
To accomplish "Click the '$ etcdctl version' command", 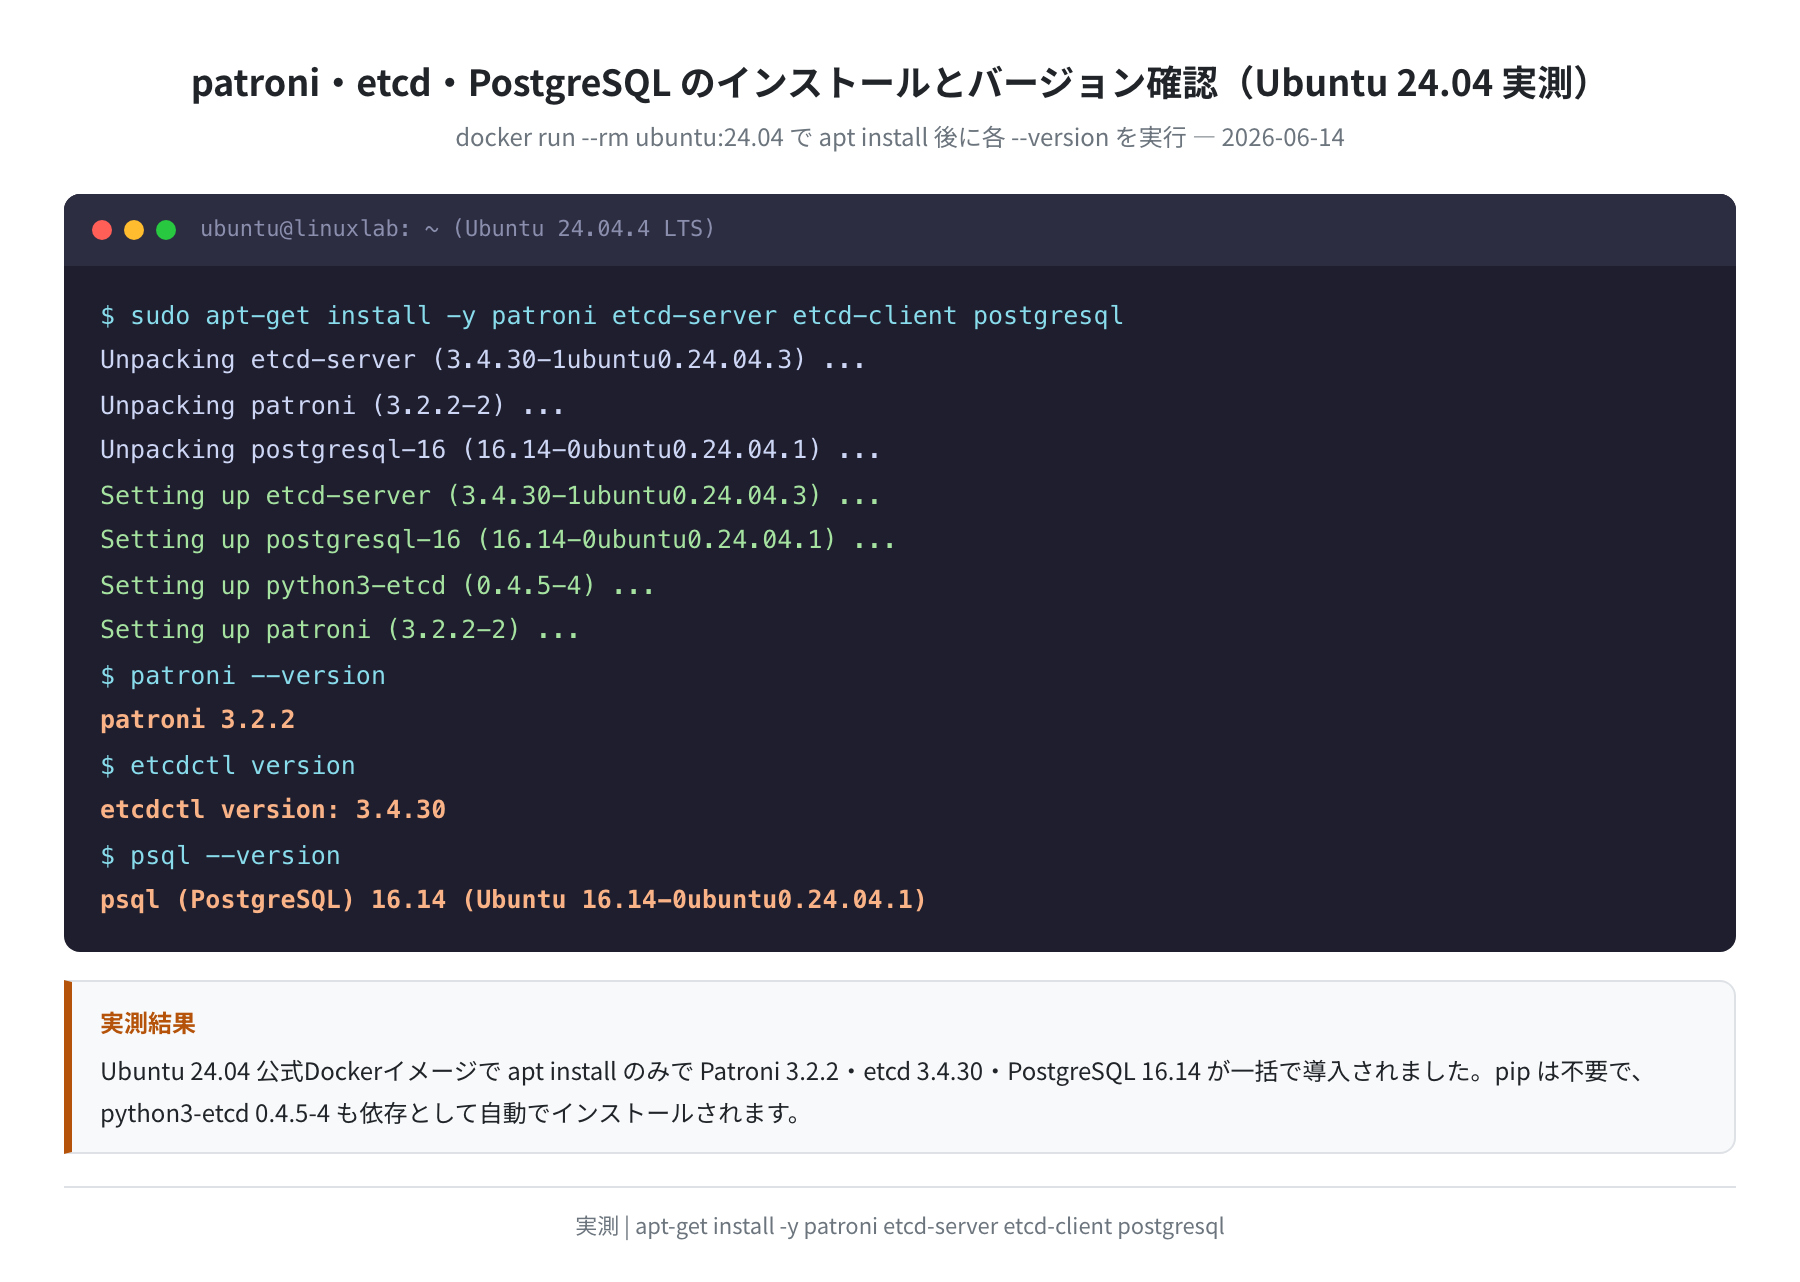I will pyautogui.click(x=228, y=766).
